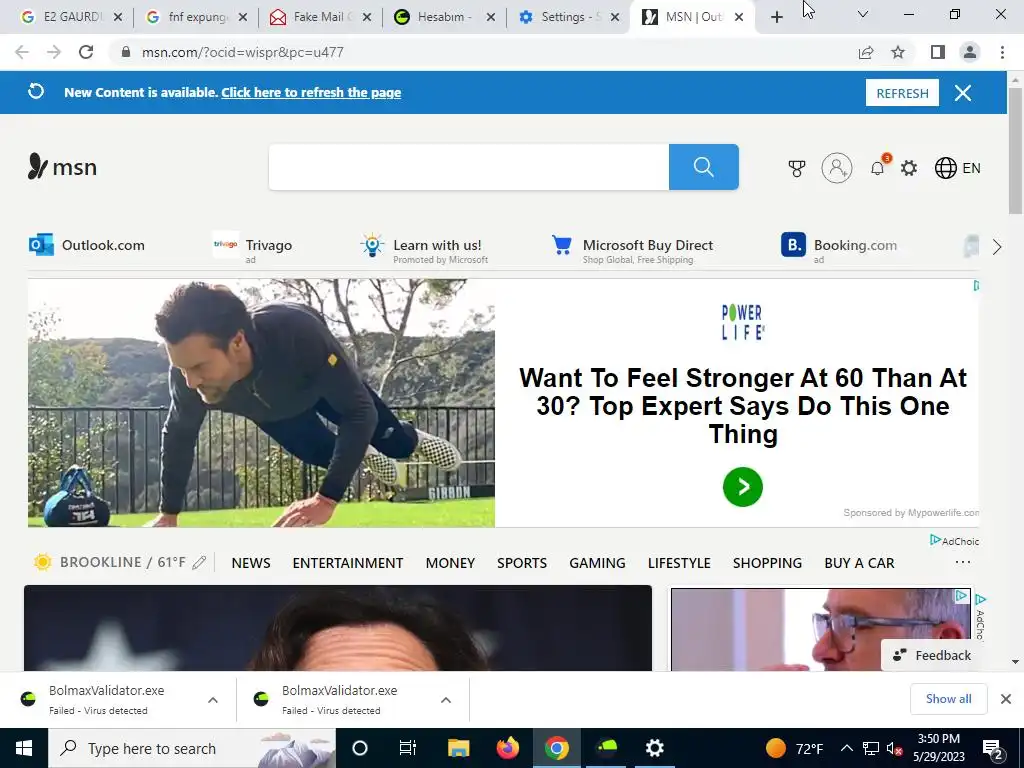Open the MSN settings gear icon
This screenshot has width=1024, height=768.
tap(908, 168)
